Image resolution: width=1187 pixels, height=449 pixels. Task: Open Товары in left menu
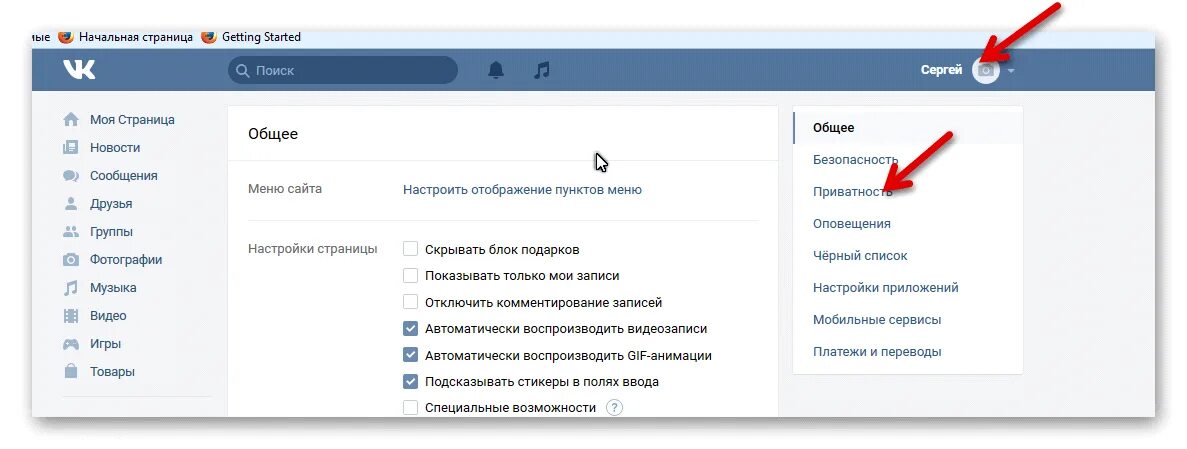(113, 372)
